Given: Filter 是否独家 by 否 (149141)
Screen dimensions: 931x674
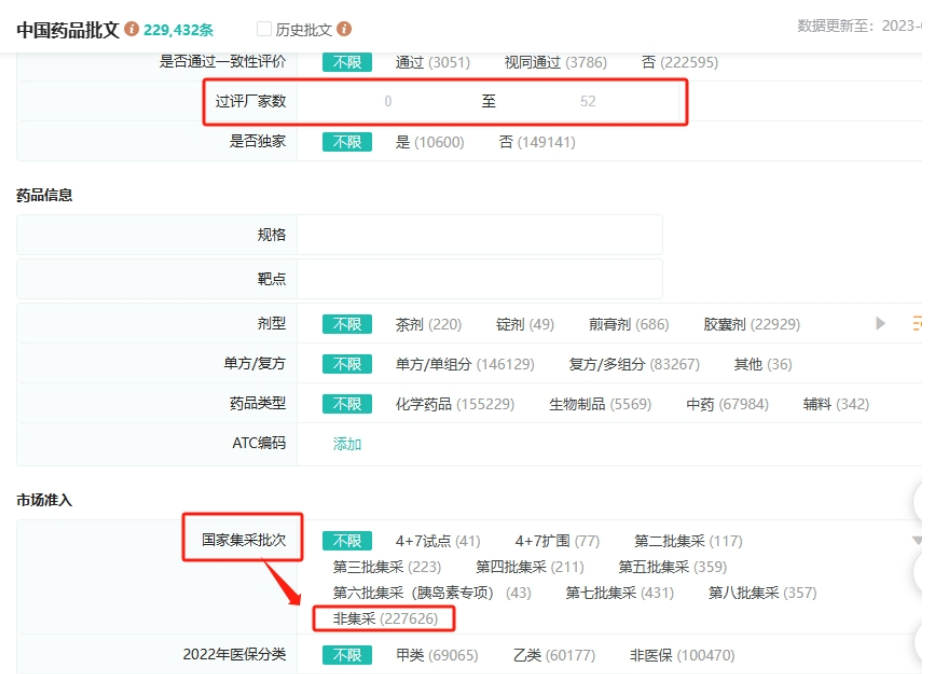Looking at the screenshot, I should click(x=537, y=142).
